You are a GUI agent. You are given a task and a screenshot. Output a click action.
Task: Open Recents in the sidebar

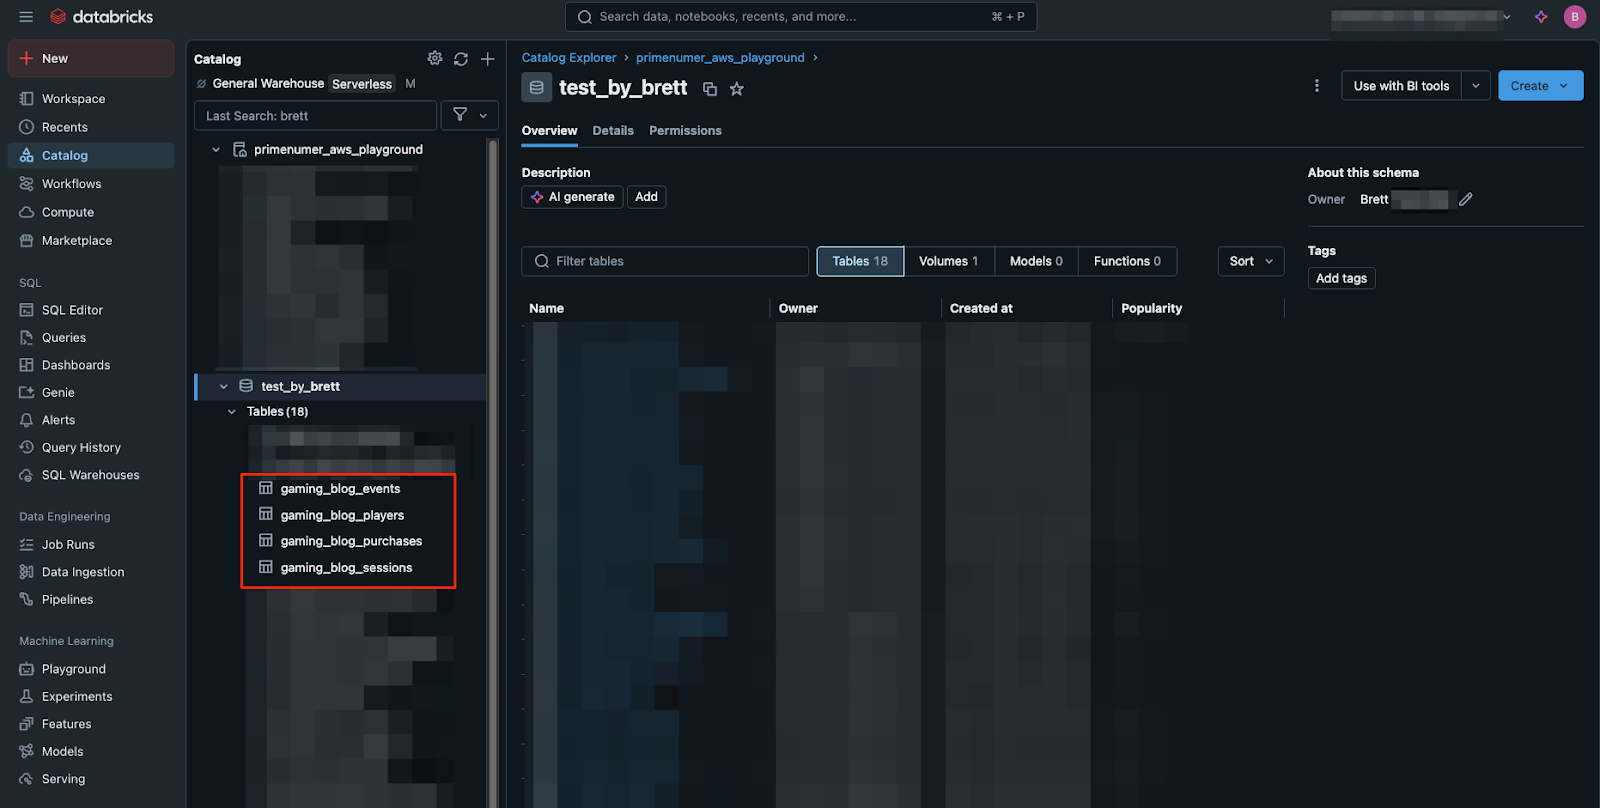pyautogui.click(x=91, y=127)
